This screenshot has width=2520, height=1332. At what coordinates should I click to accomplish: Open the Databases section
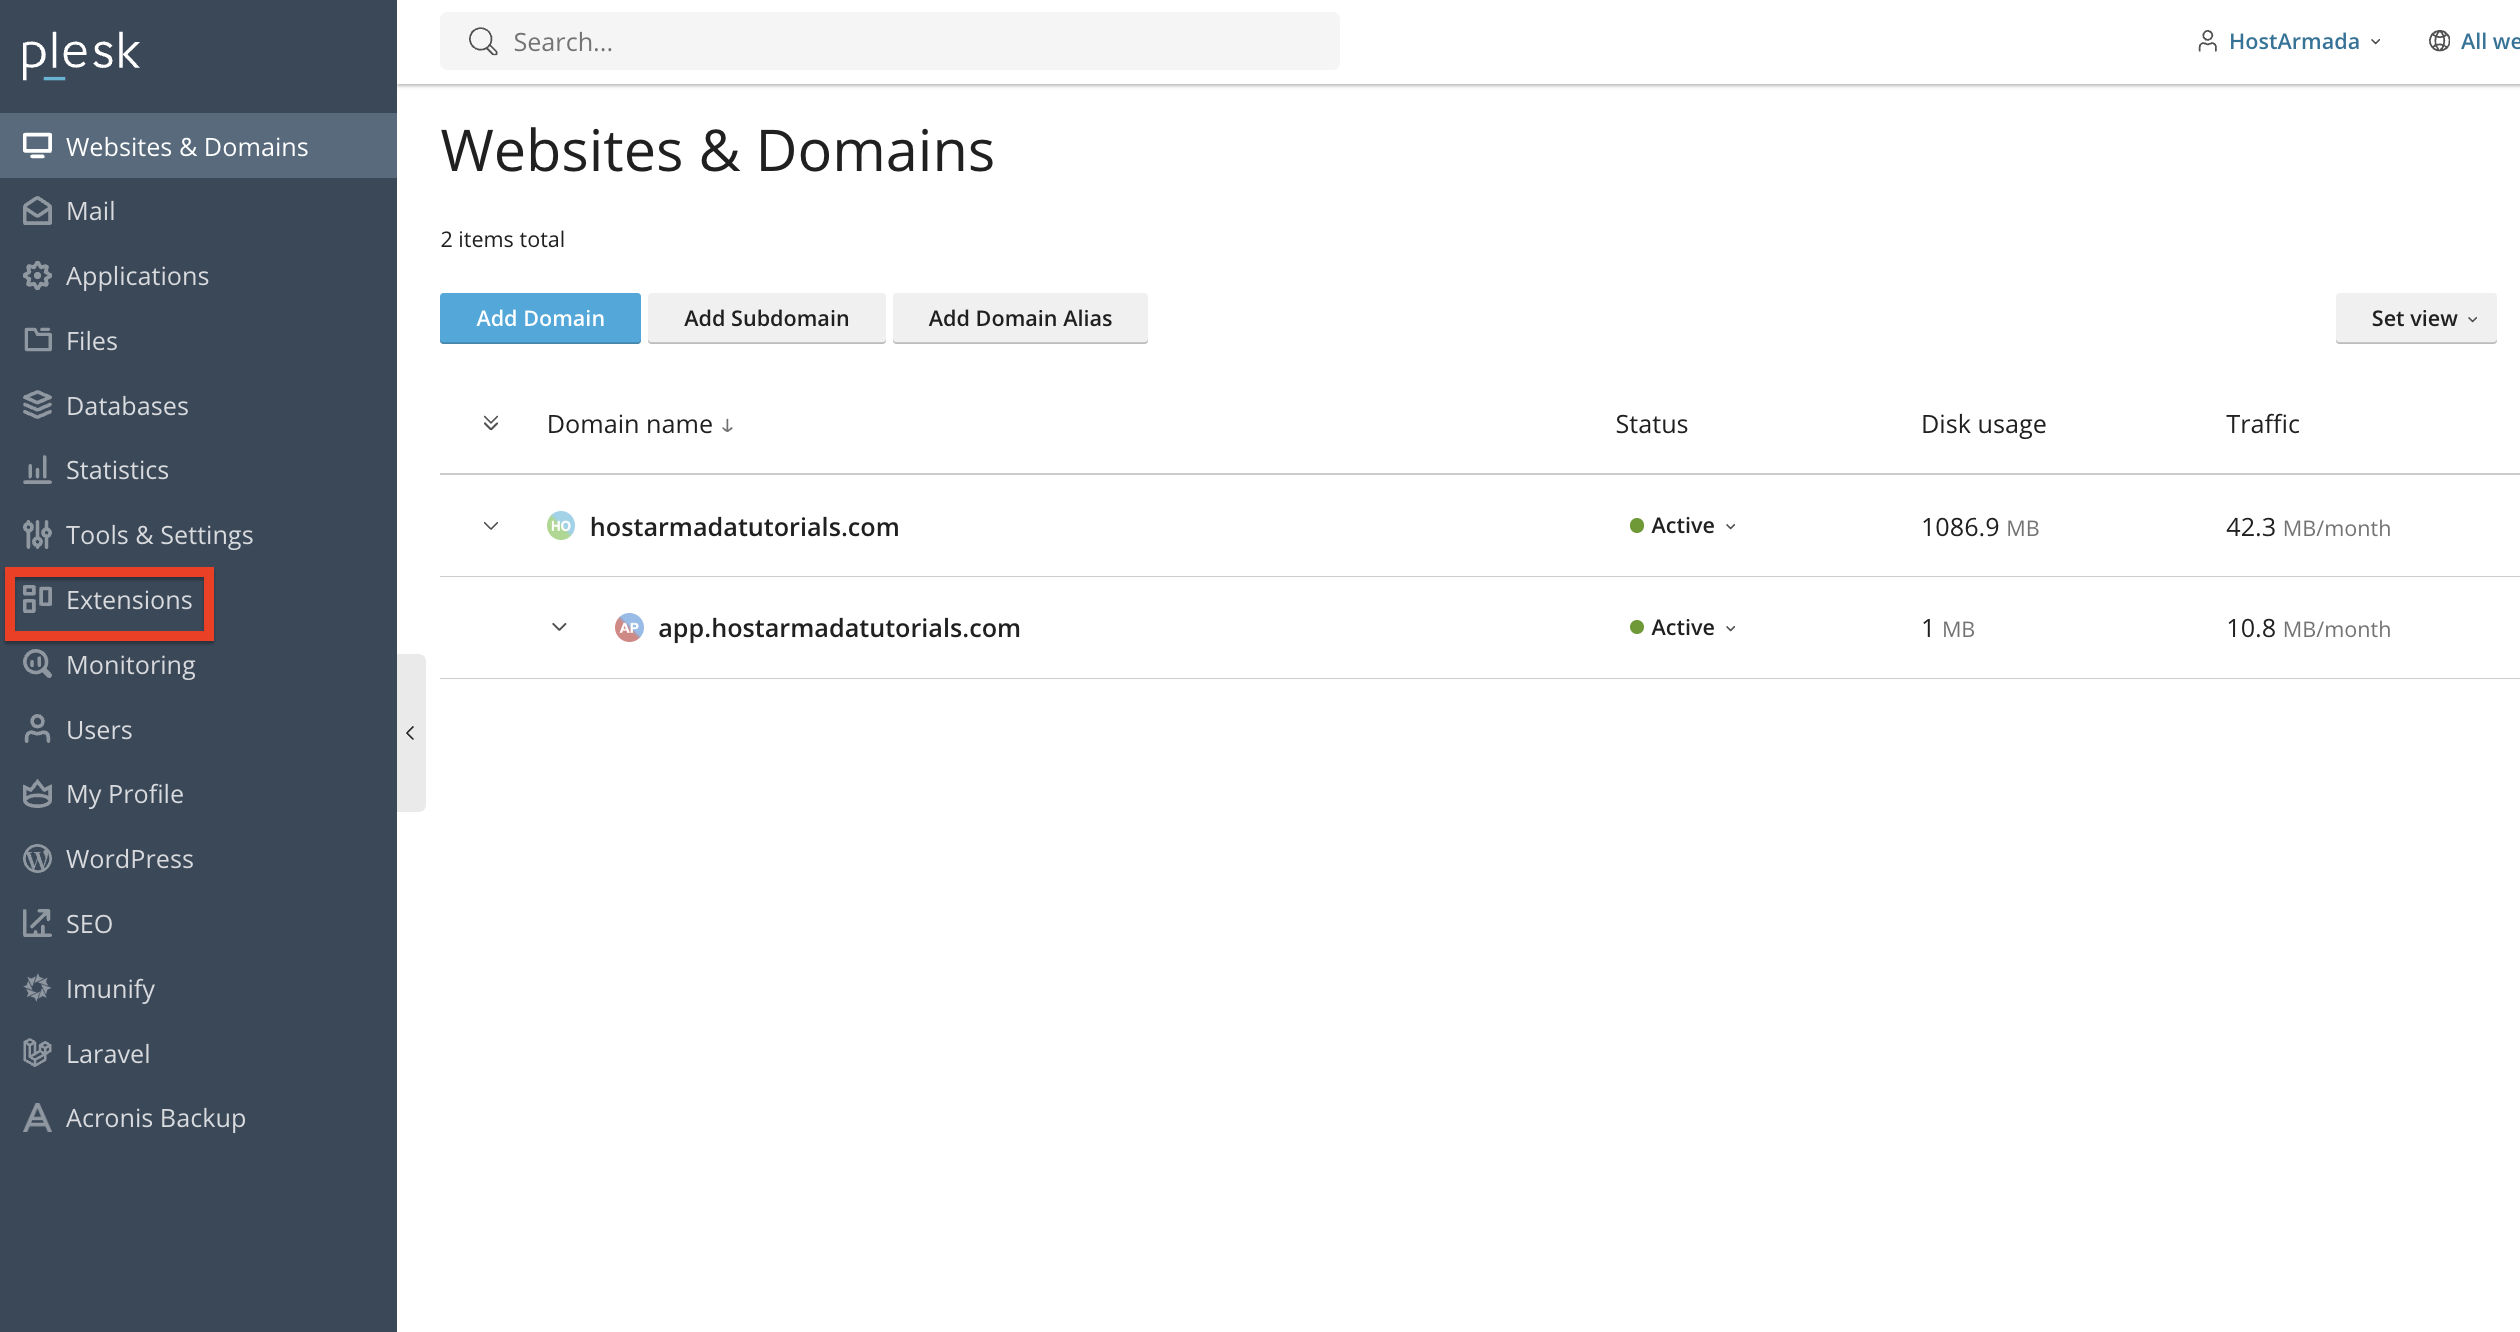[x=198, y=405]
